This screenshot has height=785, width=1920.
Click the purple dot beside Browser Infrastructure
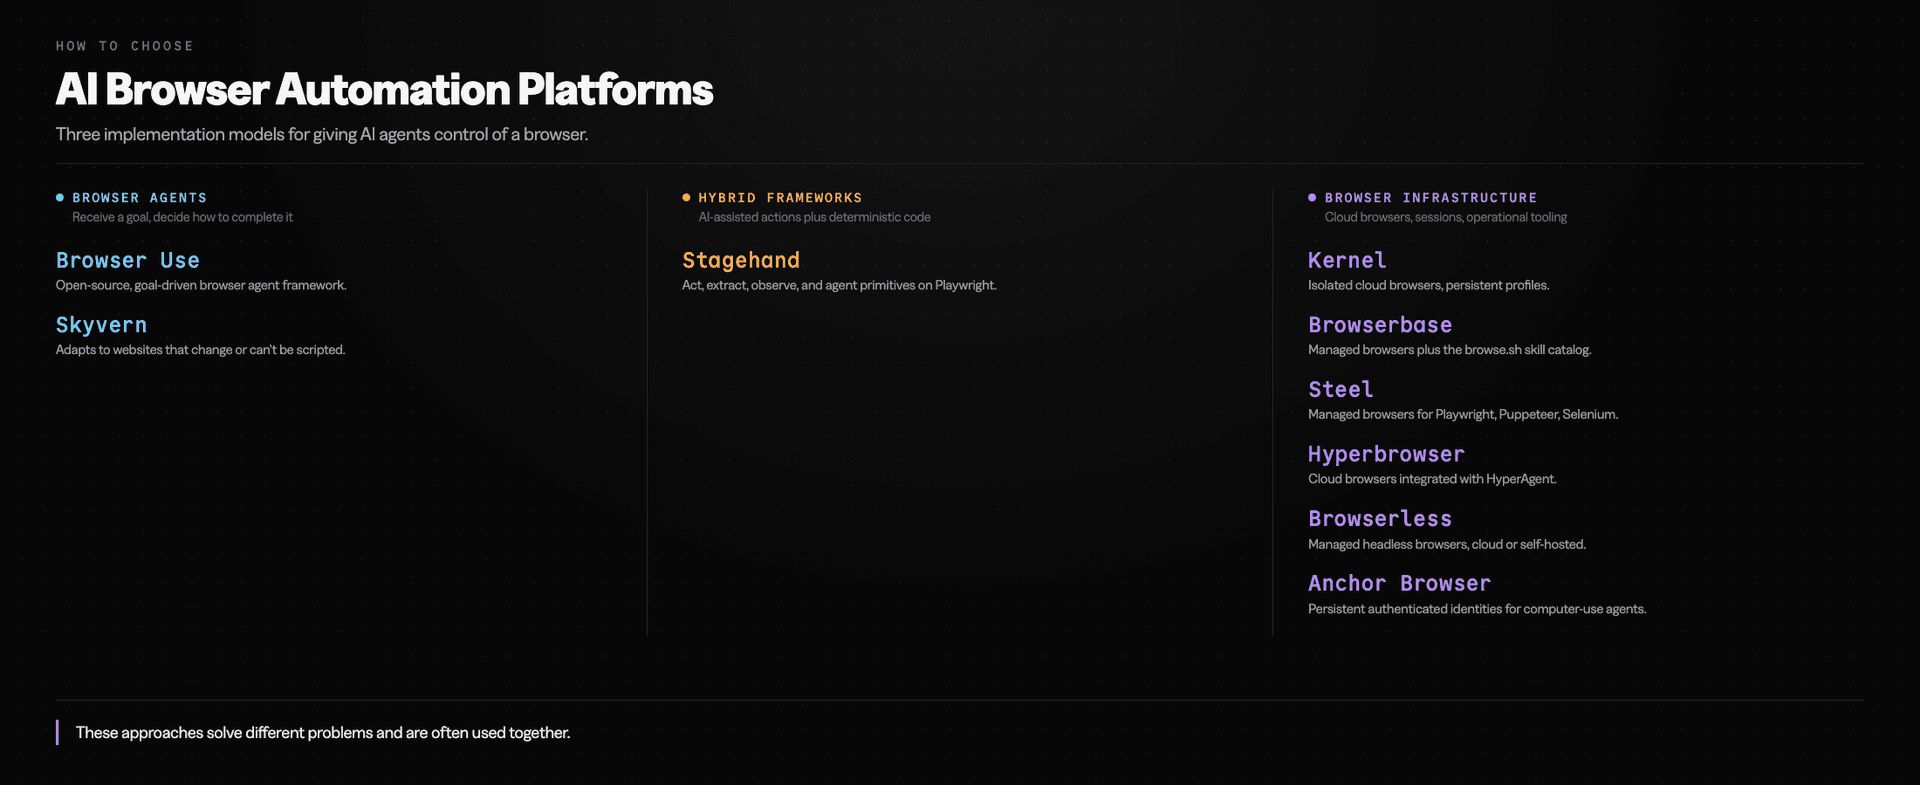tap(1312, 198)
